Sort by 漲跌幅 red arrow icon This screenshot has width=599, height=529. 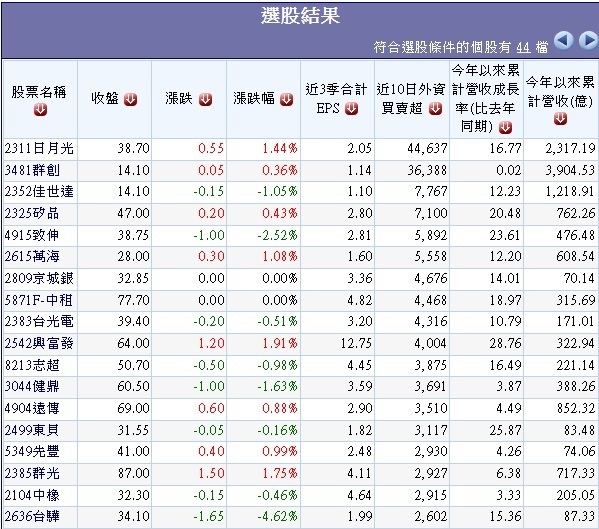point(286,99)
